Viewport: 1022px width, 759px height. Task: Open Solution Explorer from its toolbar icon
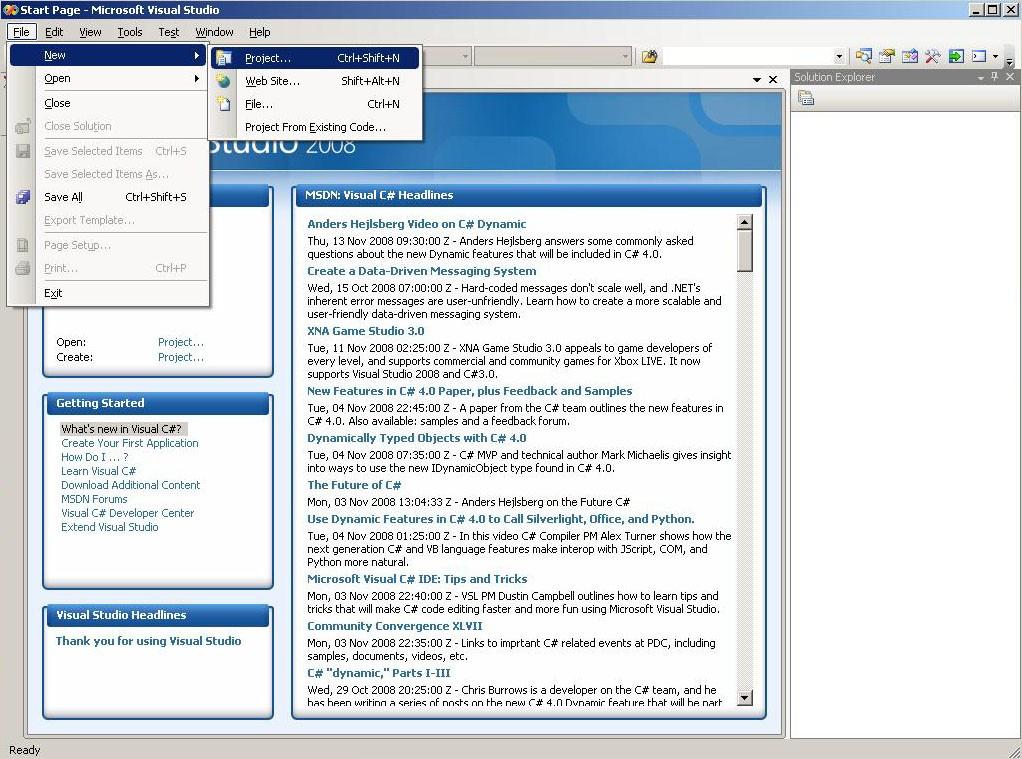864,57
